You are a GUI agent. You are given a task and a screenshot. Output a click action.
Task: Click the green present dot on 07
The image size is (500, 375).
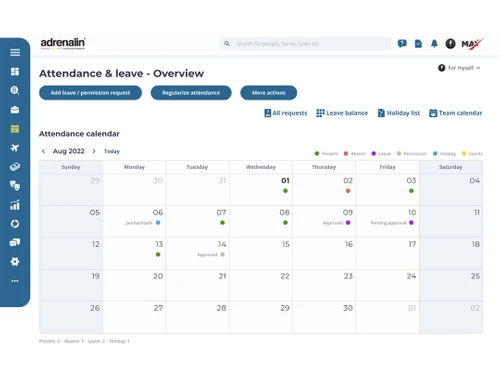coord(222,223)
